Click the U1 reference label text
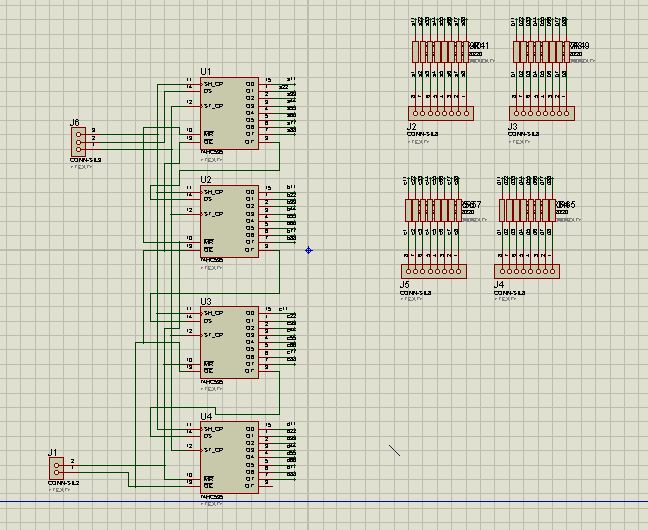 click(206, 72)
